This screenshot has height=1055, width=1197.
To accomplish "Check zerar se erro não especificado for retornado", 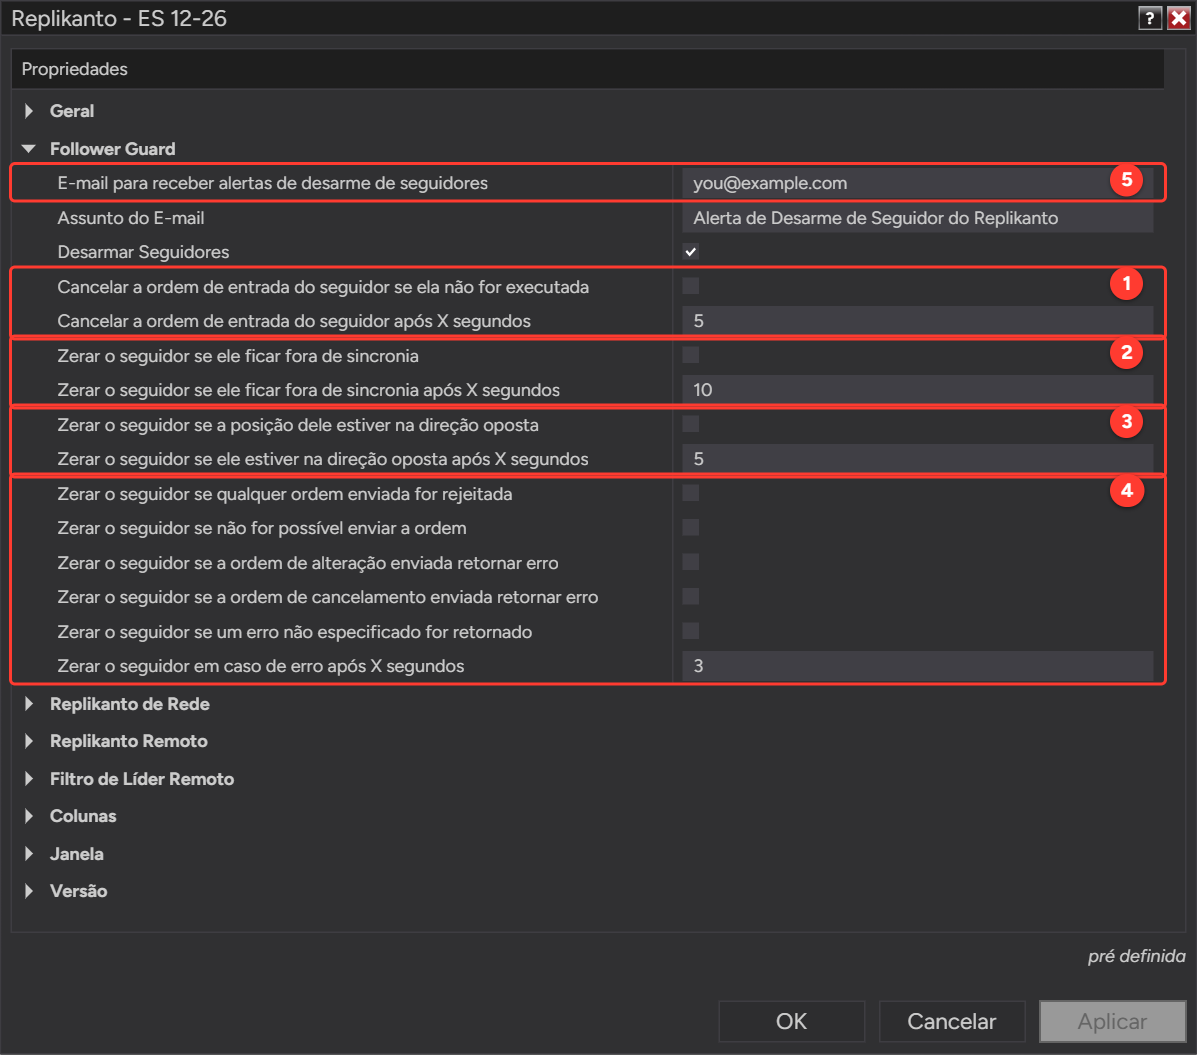I will [x=691, y=631].
